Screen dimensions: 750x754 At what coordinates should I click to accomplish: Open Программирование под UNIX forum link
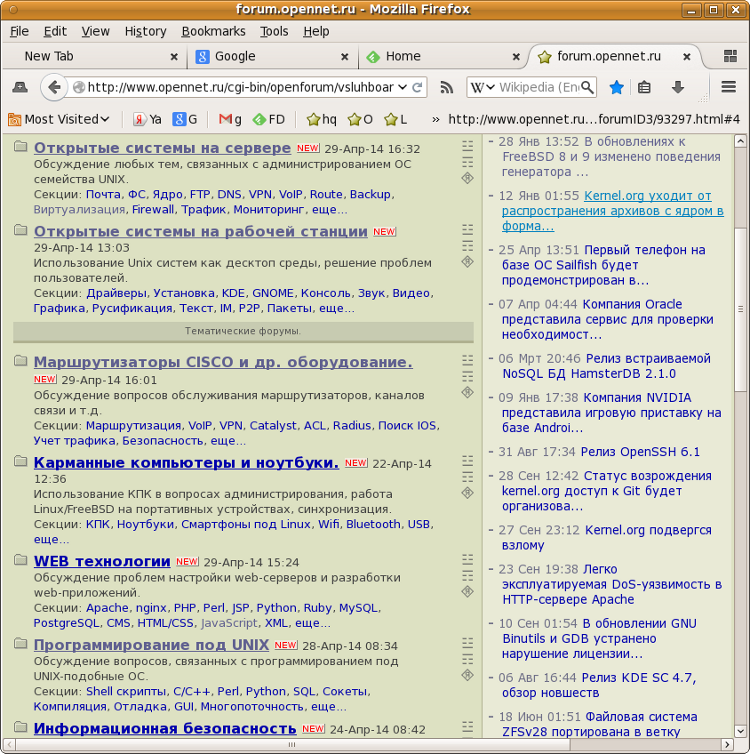pyautogui.click(x=151, y=645)
